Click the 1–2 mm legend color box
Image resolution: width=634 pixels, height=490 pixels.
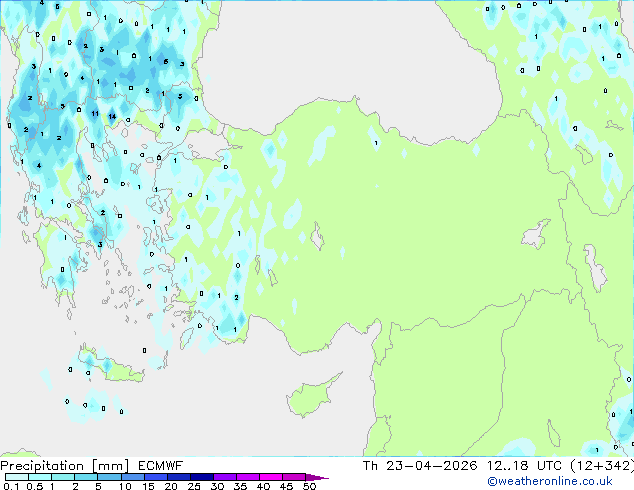pyautogui.click(x=63, y=477)
